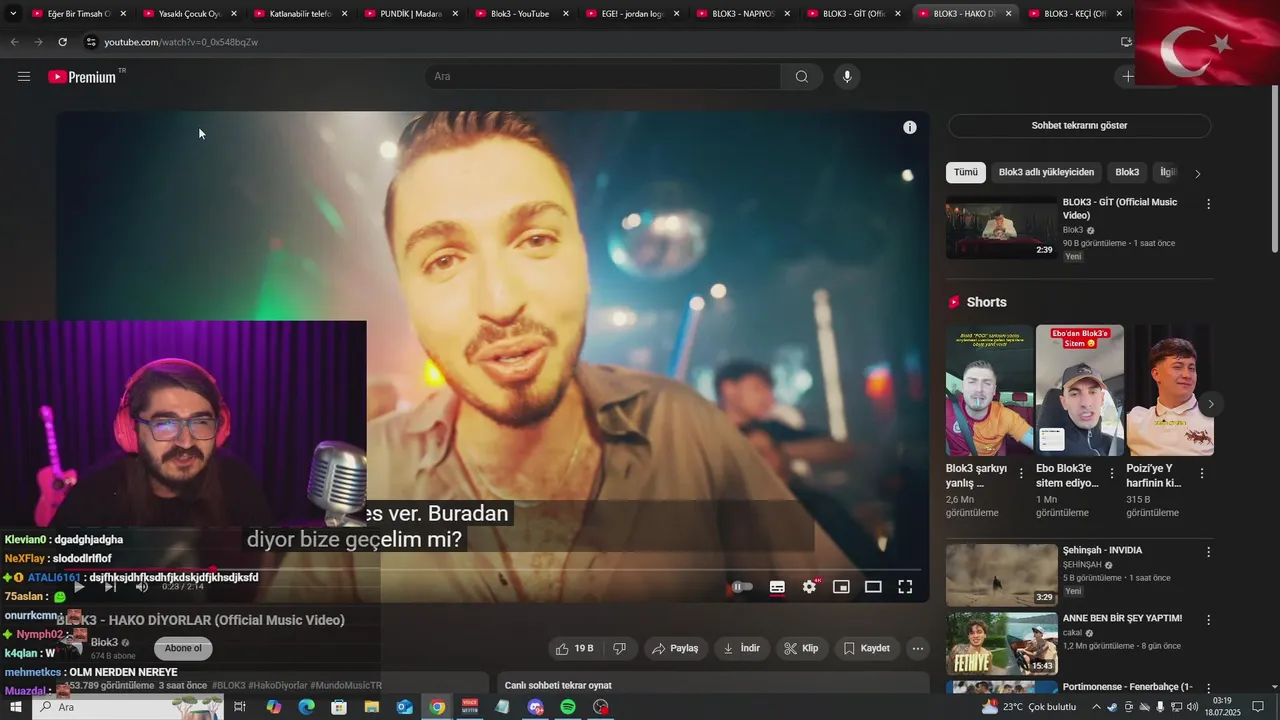Dislike the video

620,648
